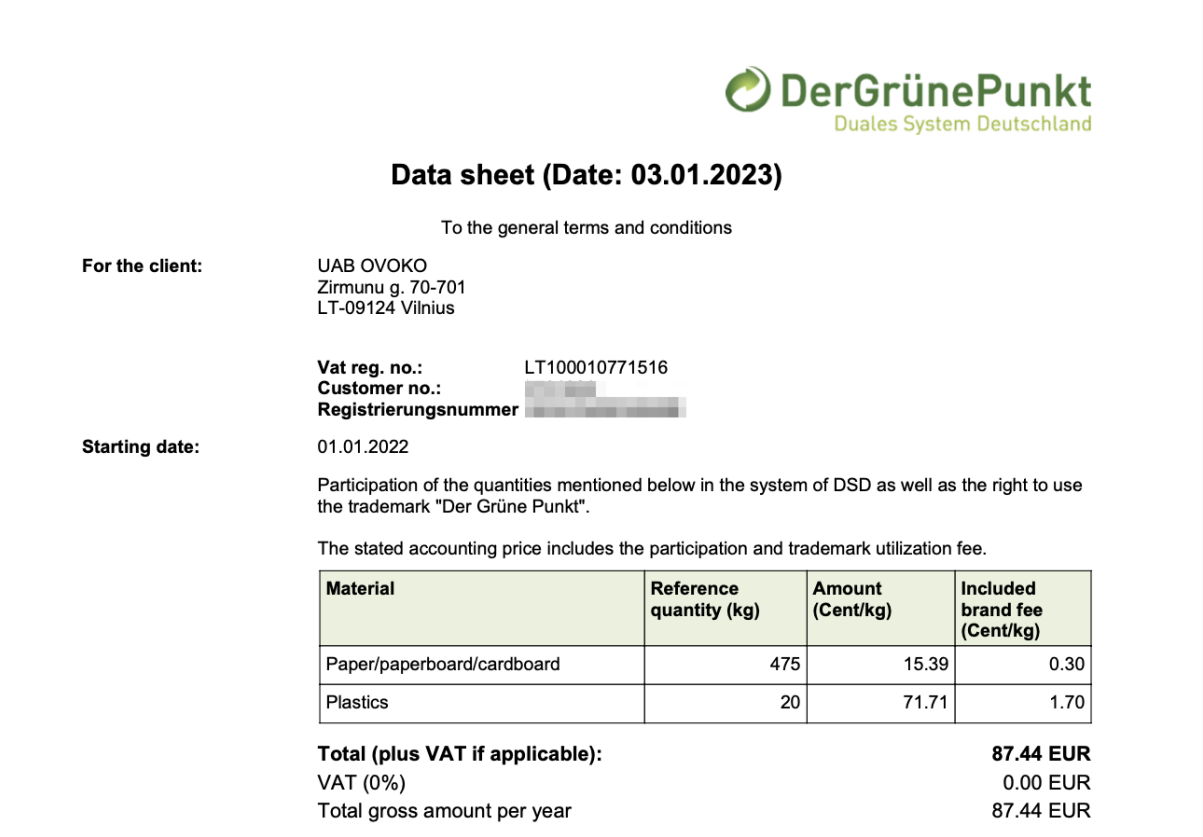Click the Duales System Deutschland tagline
Image resolution: width=1203 pixels, height=837 pixels.
pos(962,125)
